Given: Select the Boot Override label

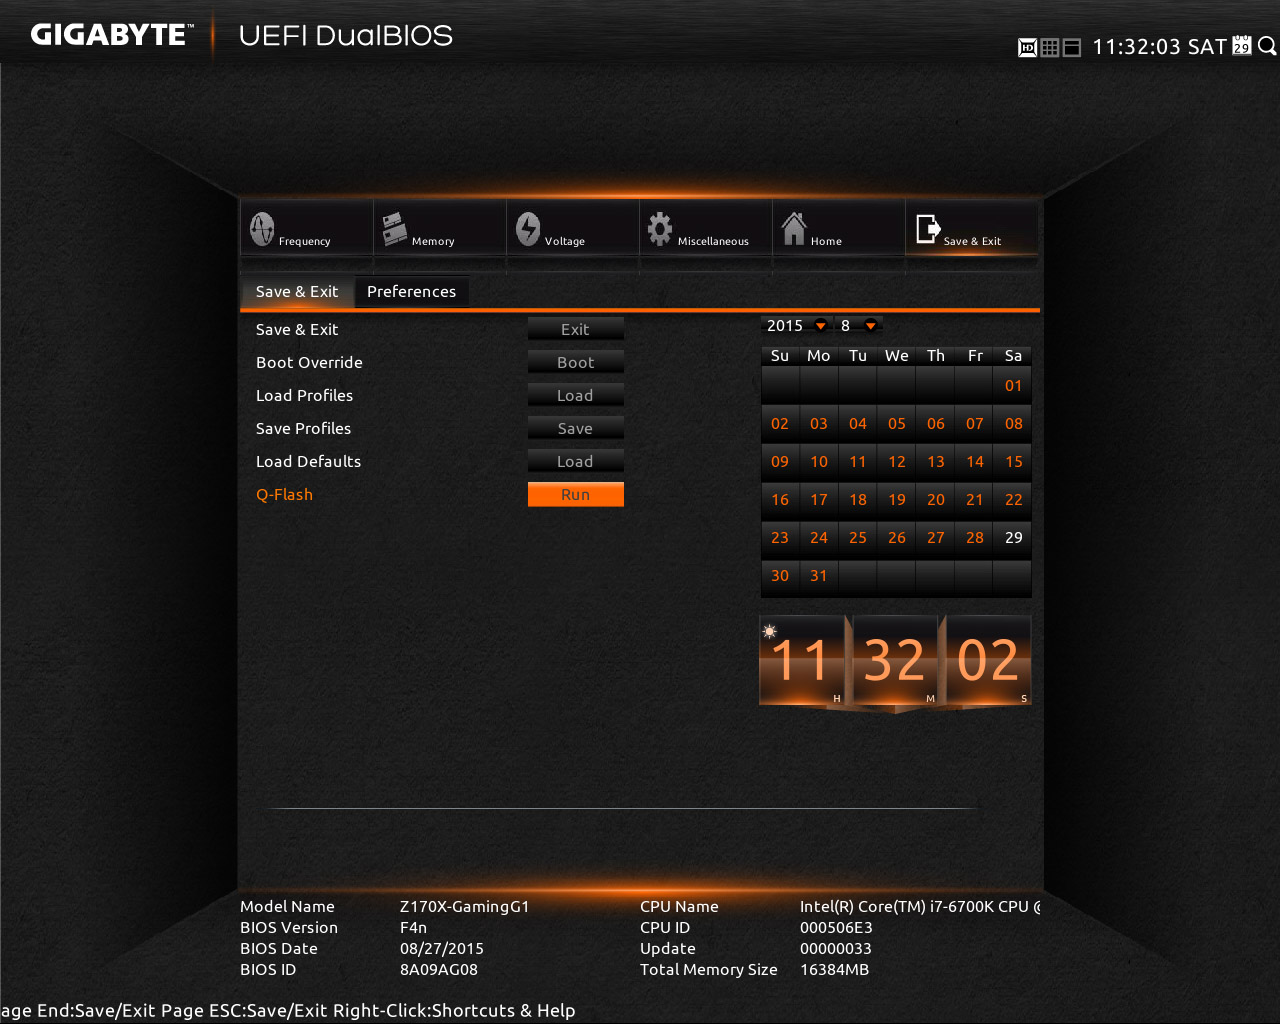Looking at the screenshot, I should click(309, 362).
